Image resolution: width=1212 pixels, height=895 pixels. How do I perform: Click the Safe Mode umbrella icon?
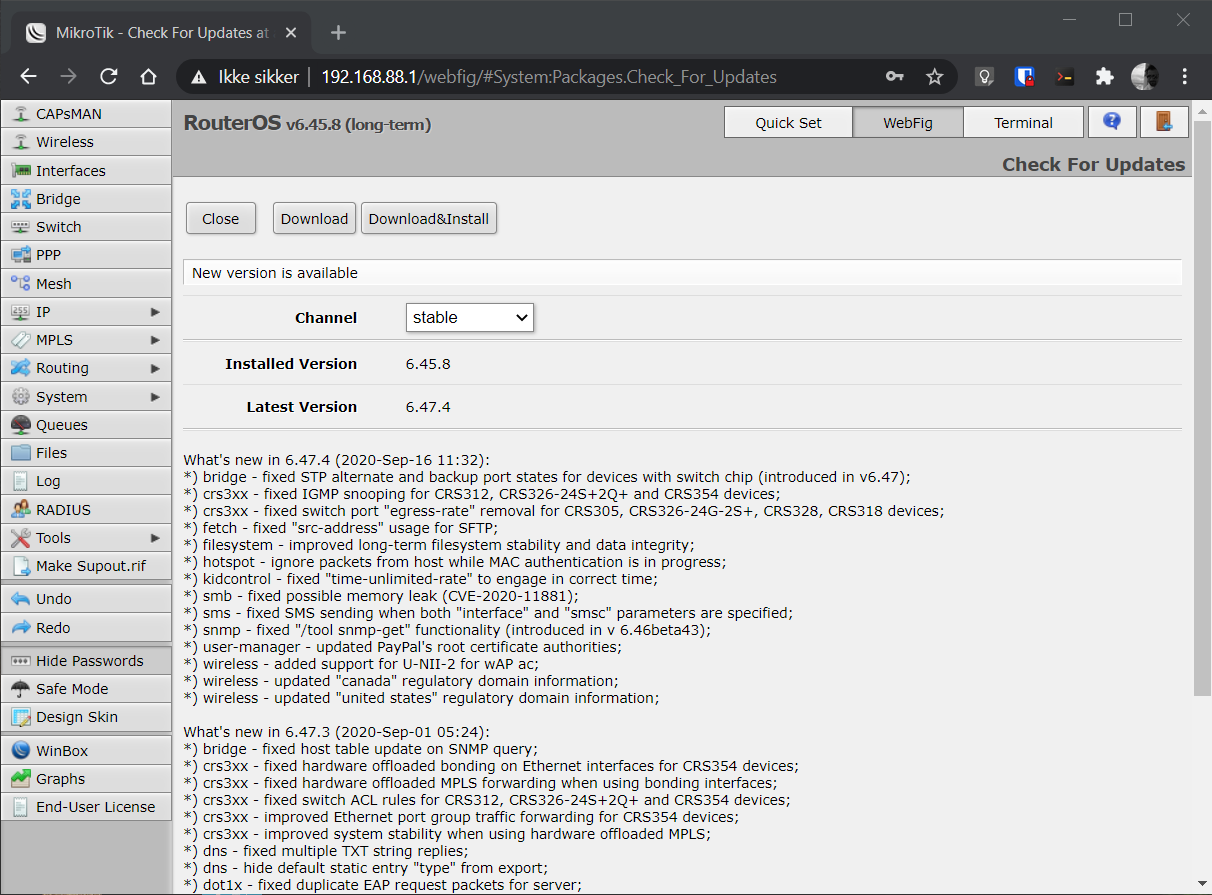point(20,689)
